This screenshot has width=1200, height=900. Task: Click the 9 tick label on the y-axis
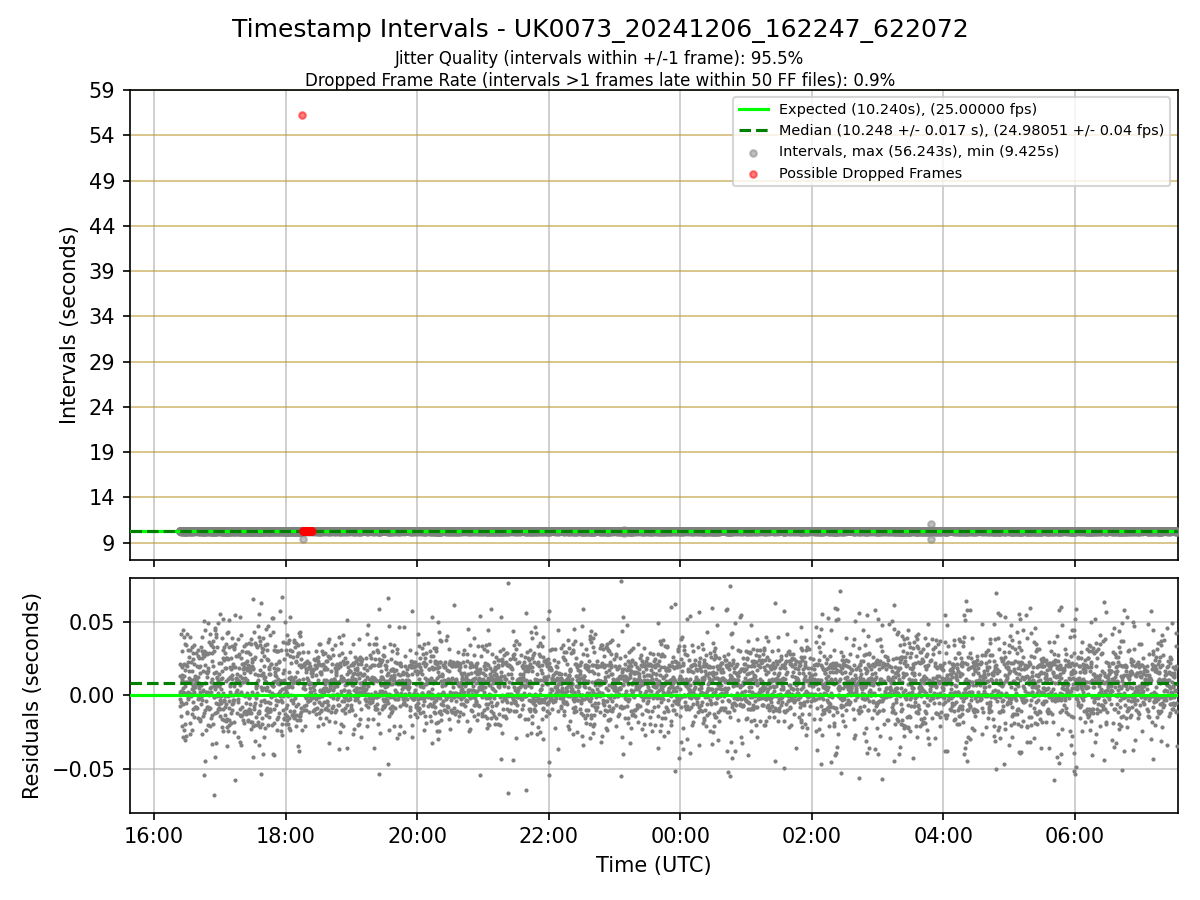(110, 543)
